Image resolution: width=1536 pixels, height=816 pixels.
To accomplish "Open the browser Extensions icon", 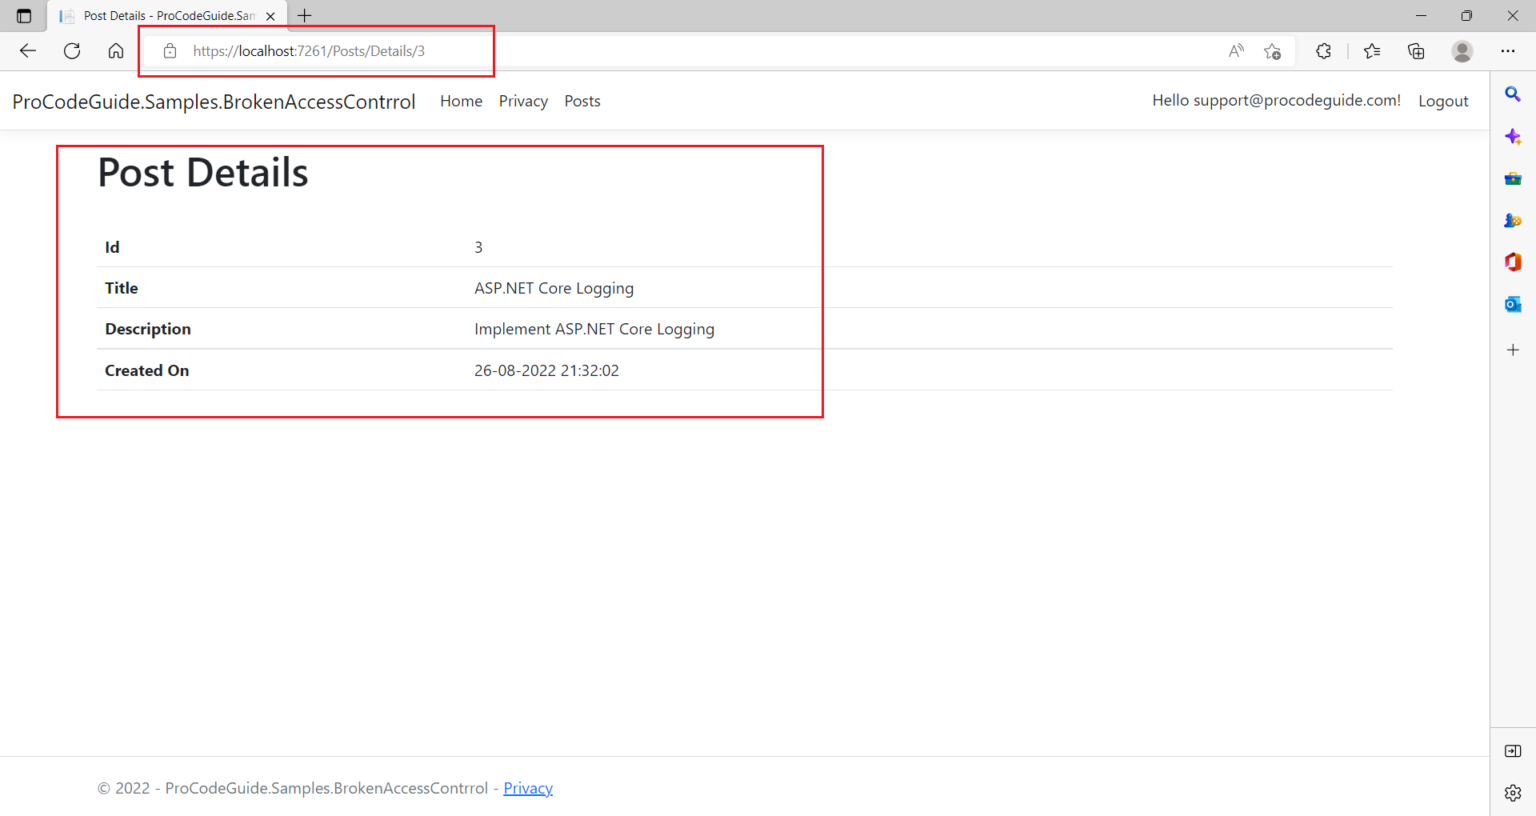I will (x=1323, y=50).
